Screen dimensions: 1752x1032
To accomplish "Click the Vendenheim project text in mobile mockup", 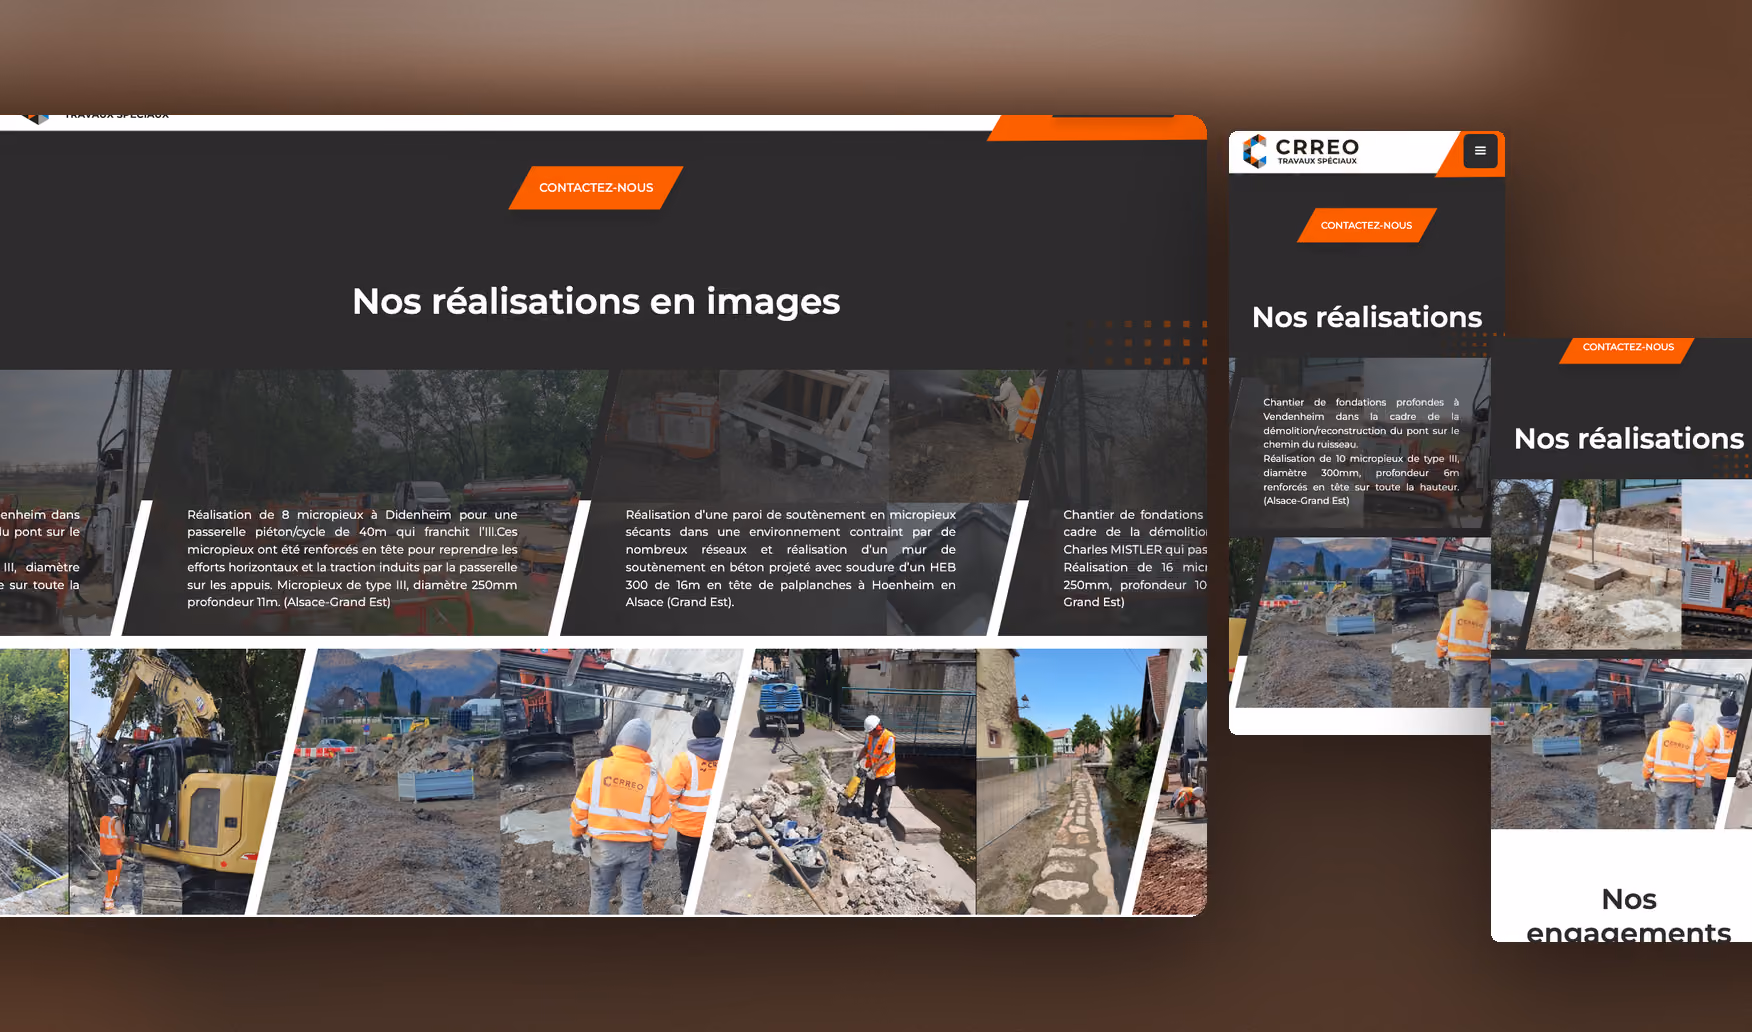I will click(x=1361, y=451).
